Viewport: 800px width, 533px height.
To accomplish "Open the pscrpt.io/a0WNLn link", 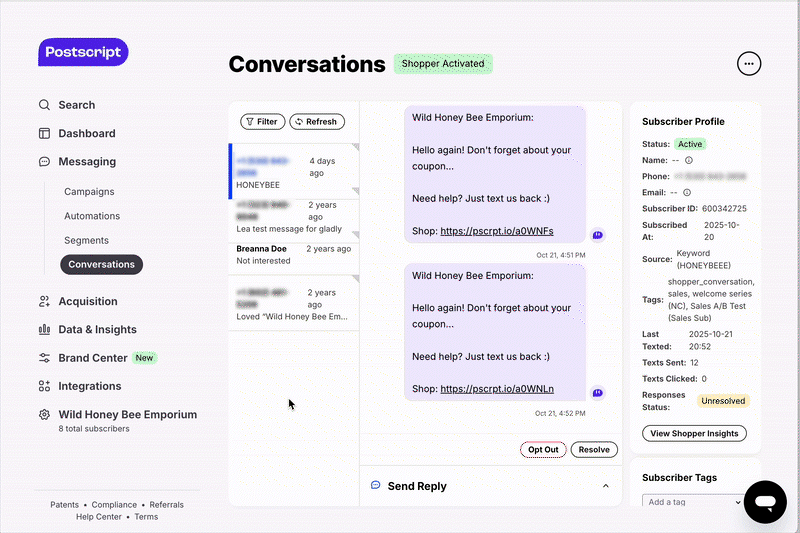I will 497,389.
